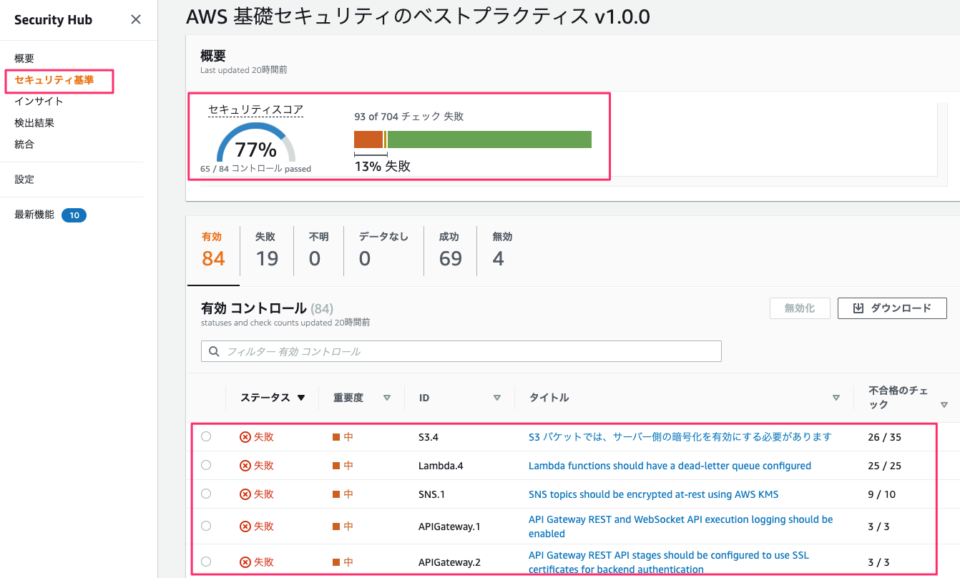
Task: Click the ダウンロード button
Action: (892, 308)
